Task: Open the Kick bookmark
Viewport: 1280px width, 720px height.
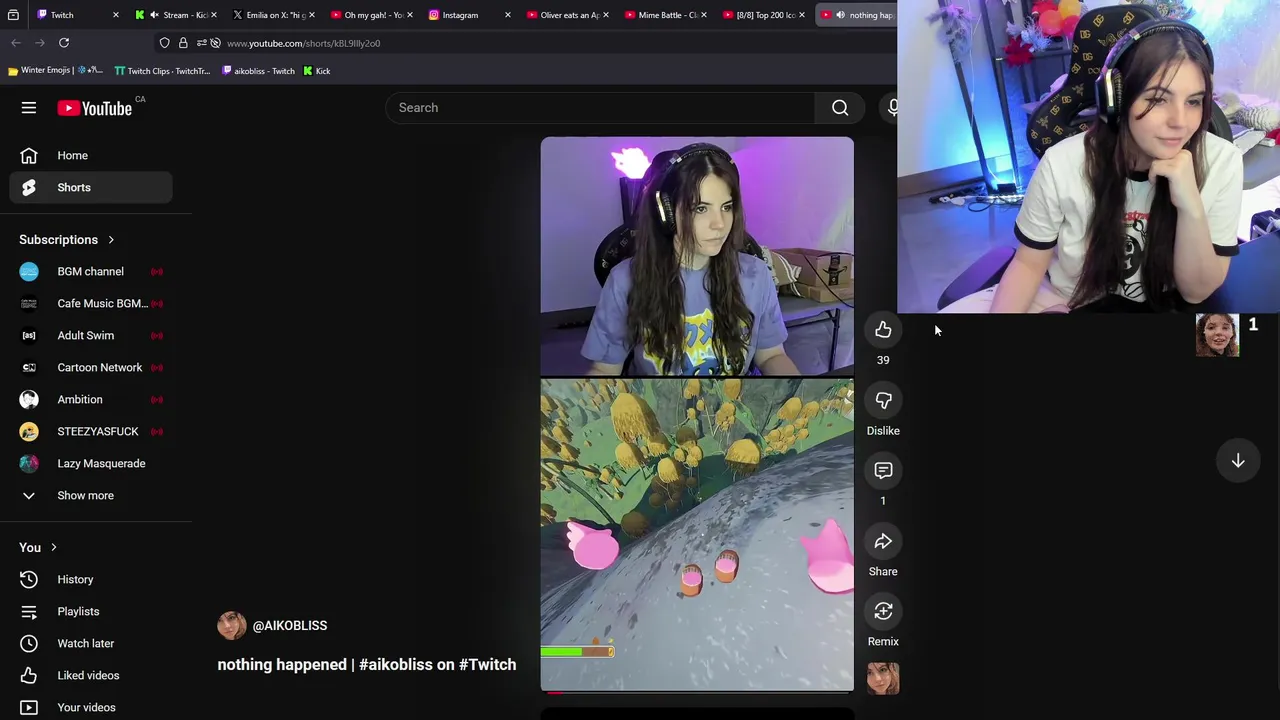Action: [316, 71]
